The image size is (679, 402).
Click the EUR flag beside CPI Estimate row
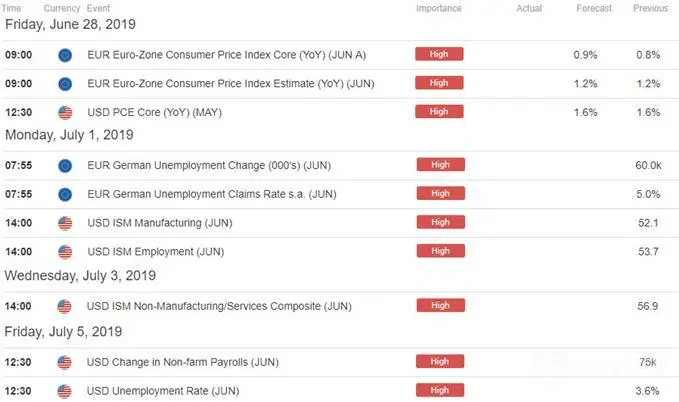(65, 84)
